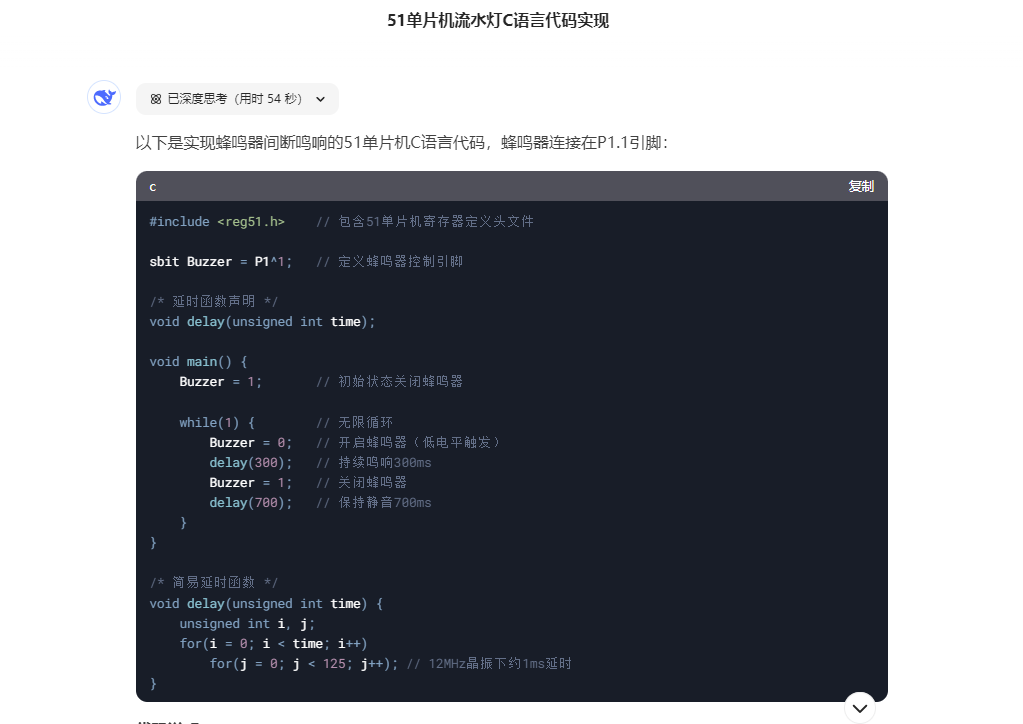Click the comment 延时函数声明
Screen dimensions: 1023x724
(x=214, y=301)
